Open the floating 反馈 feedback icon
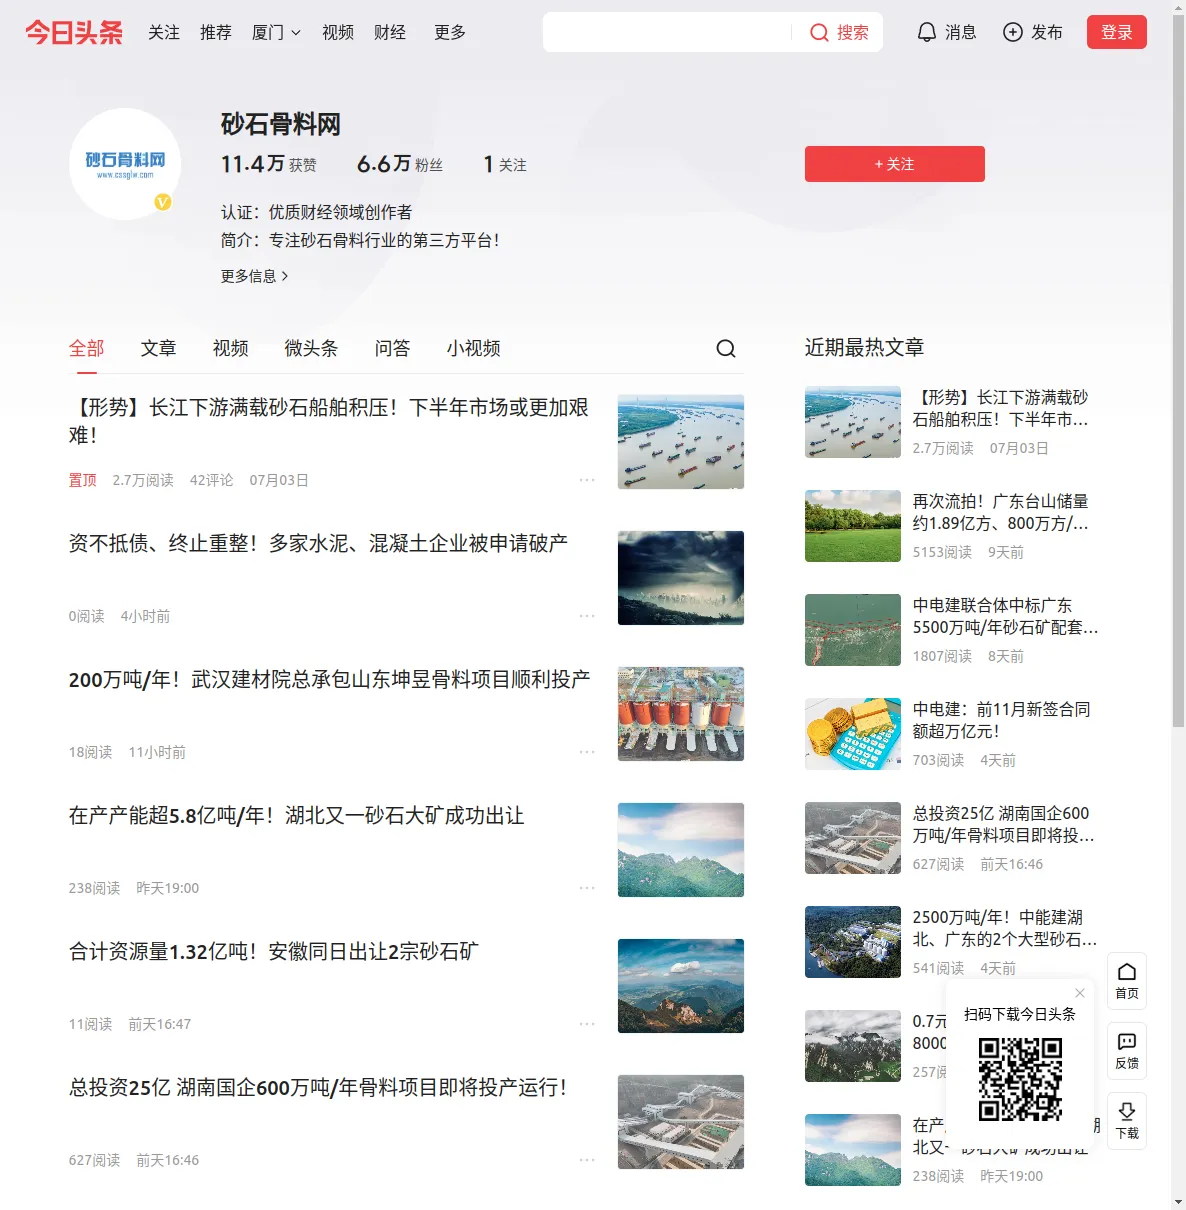Screen dimensions: 1186x1210 (1127, 1051)
